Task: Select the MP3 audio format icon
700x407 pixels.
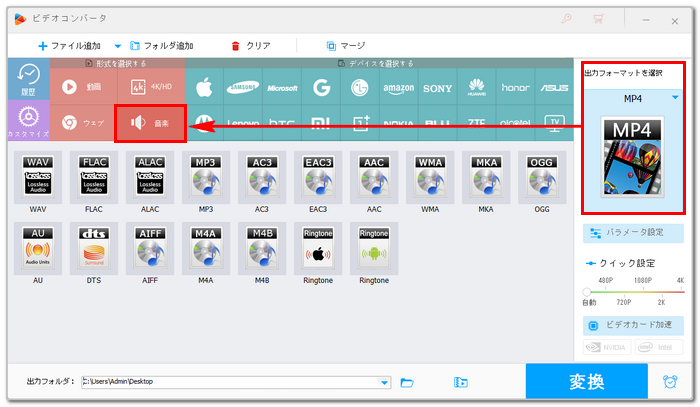Action: (x=205, y=179)
